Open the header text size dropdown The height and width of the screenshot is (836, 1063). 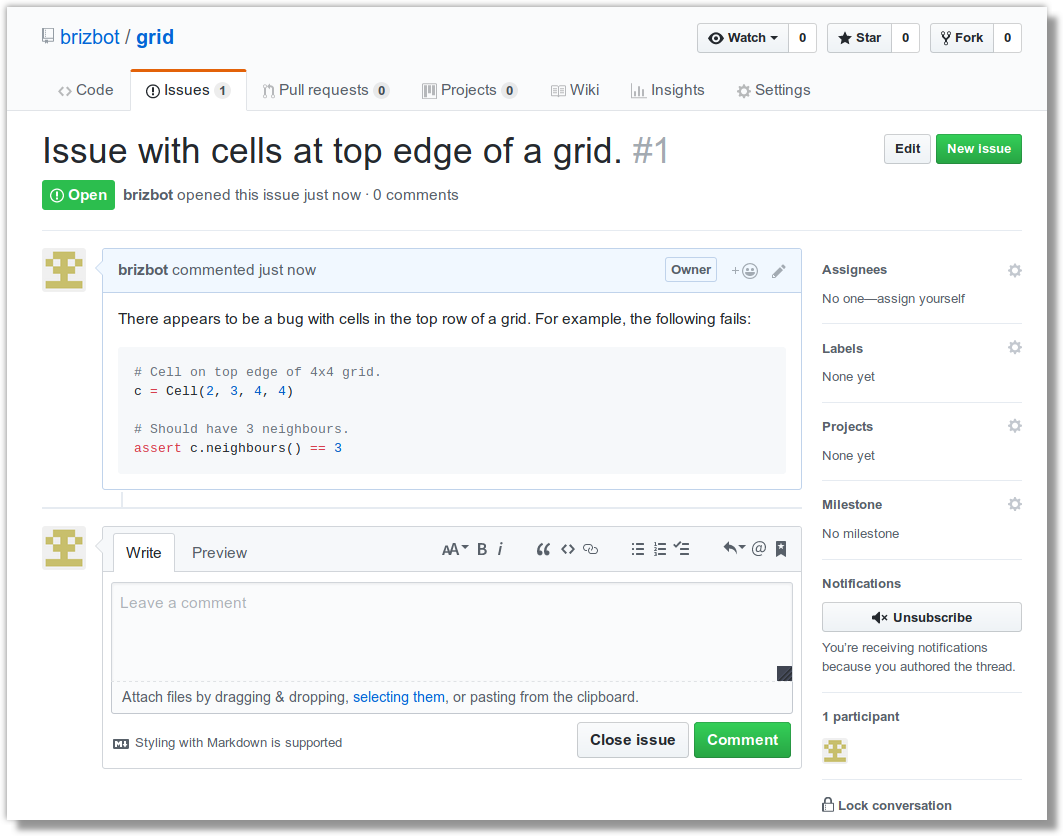[x=455, y=549]
